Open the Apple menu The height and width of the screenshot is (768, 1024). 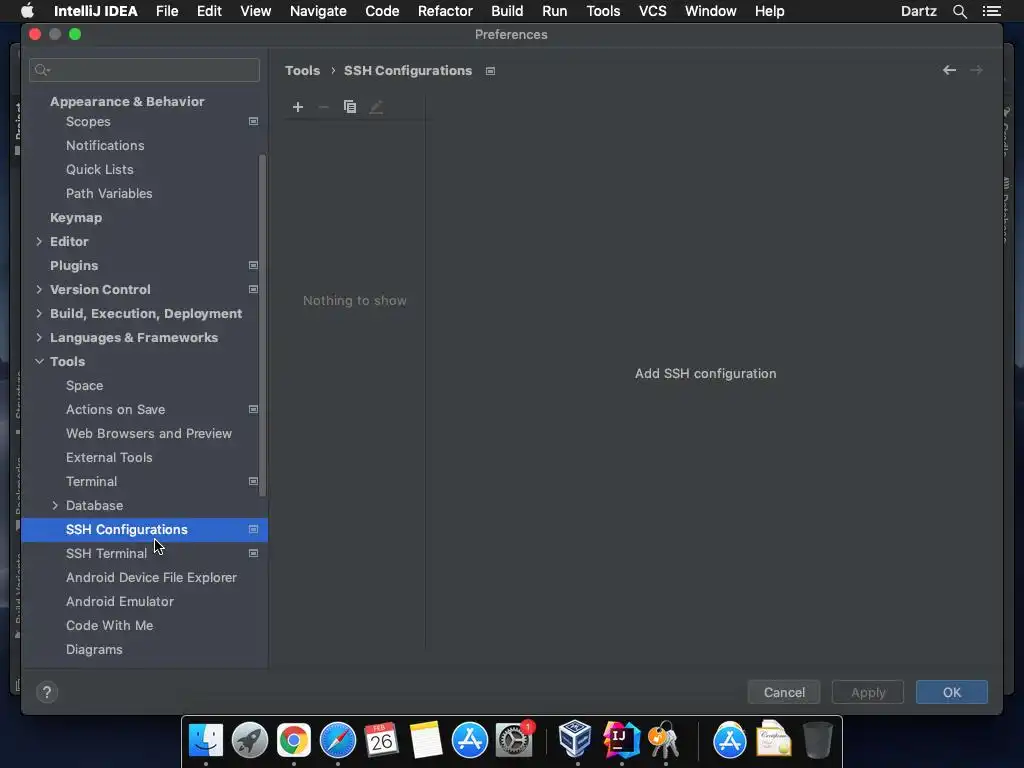click(x=27, y=11)
